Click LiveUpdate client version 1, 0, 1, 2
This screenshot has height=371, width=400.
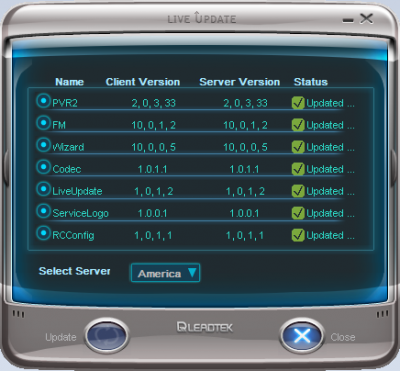pyautogui.click(x=153, y=191)
